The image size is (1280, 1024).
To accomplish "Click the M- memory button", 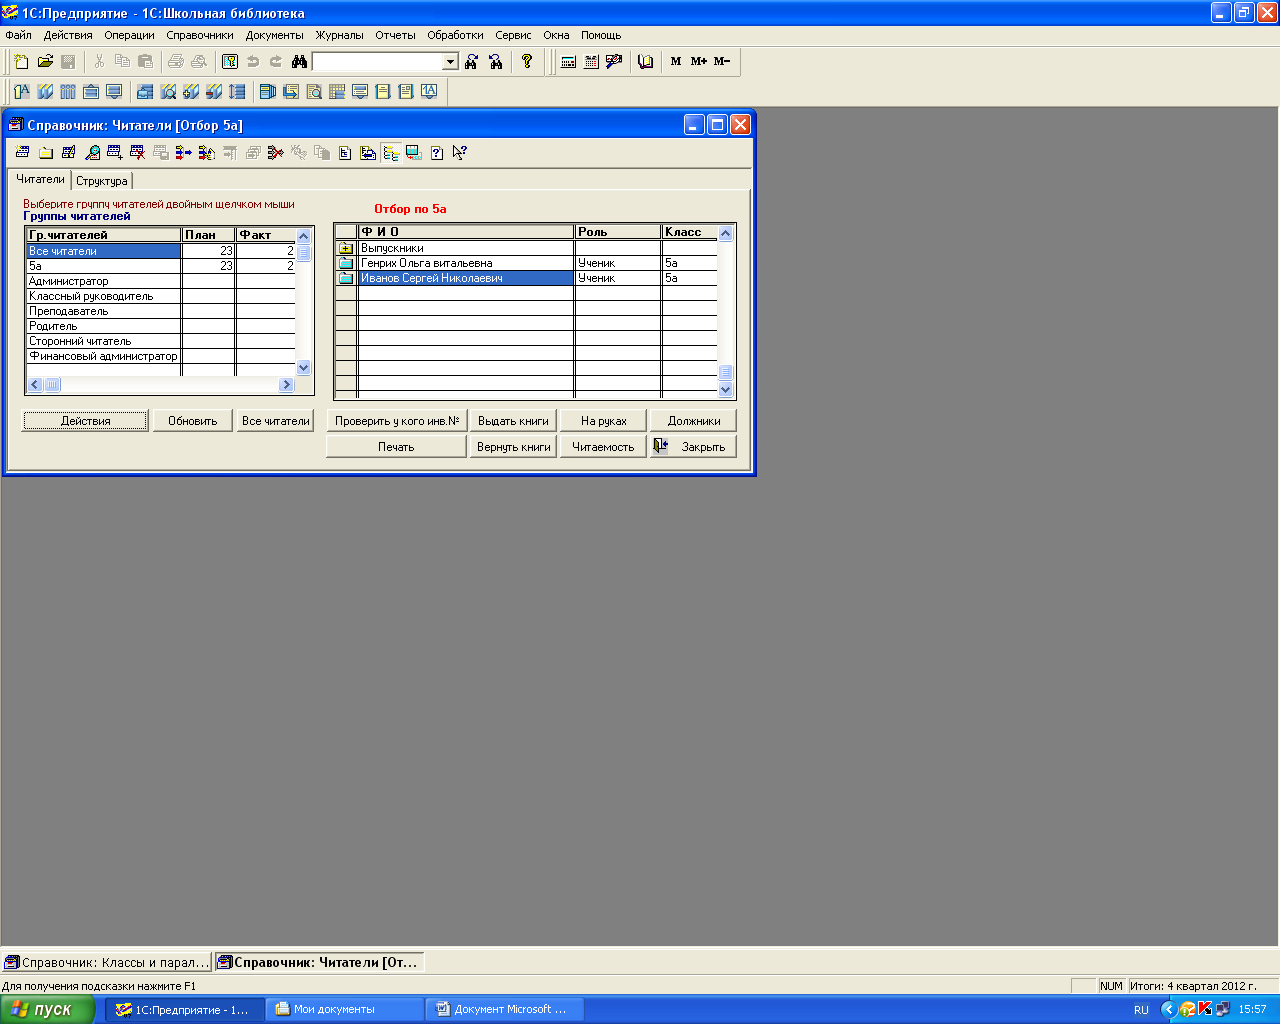I will coord(722,62).
